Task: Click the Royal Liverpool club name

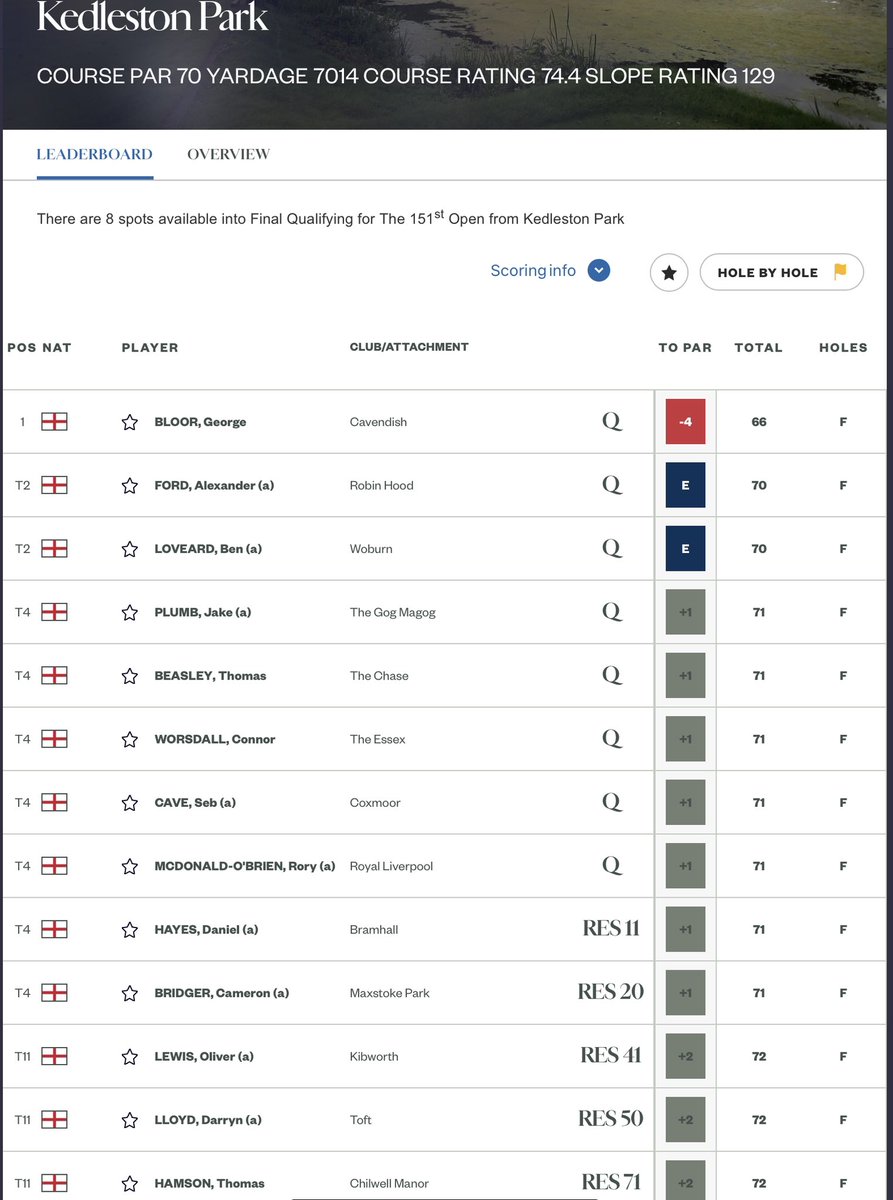Action: click(391, 866)
